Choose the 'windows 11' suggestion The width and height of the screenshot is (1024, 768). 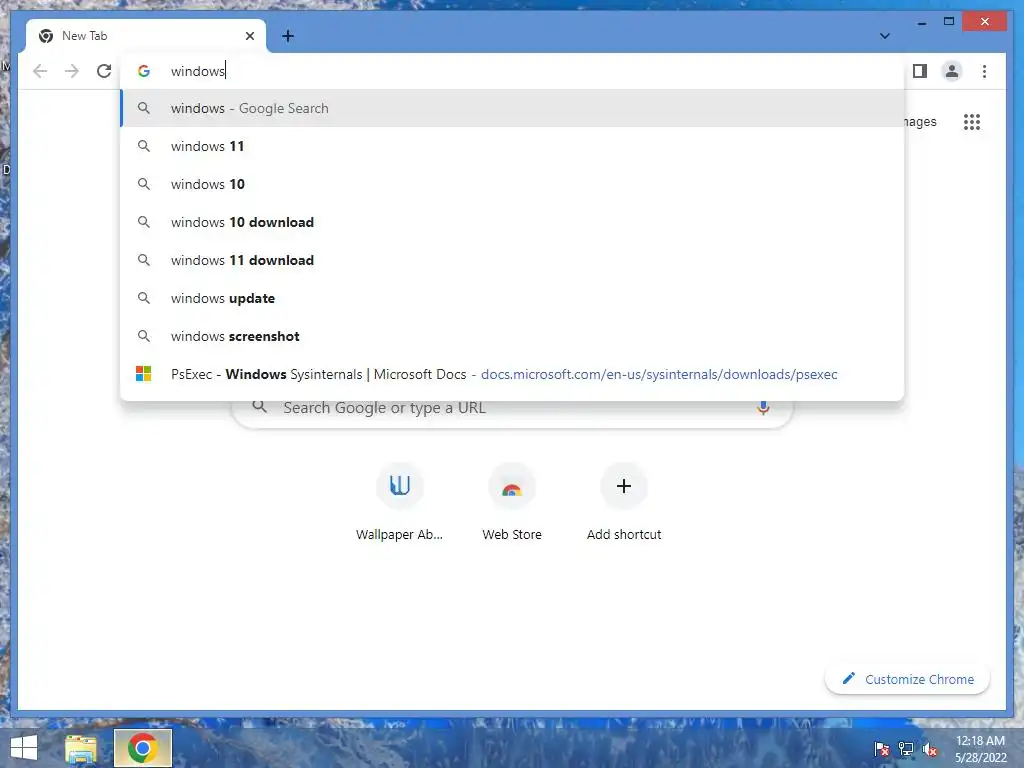pos(513,146)
